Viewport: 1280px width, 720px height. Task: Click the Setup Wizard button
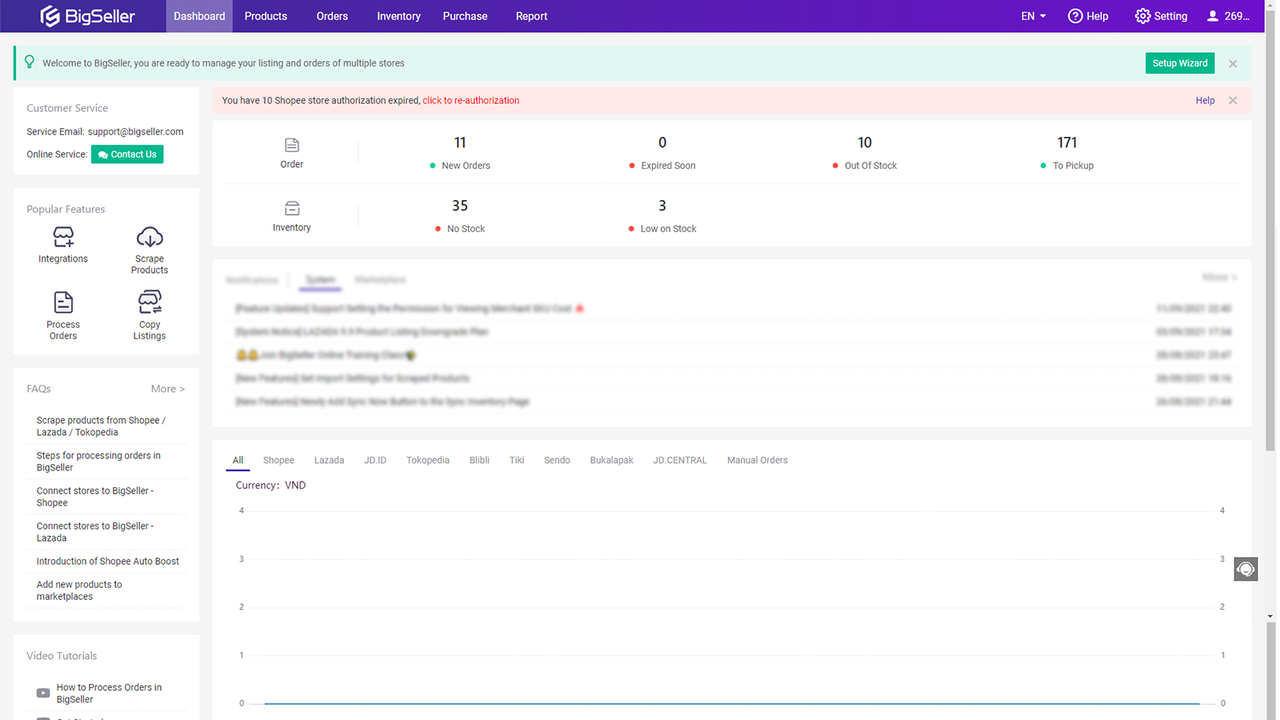1180,63
